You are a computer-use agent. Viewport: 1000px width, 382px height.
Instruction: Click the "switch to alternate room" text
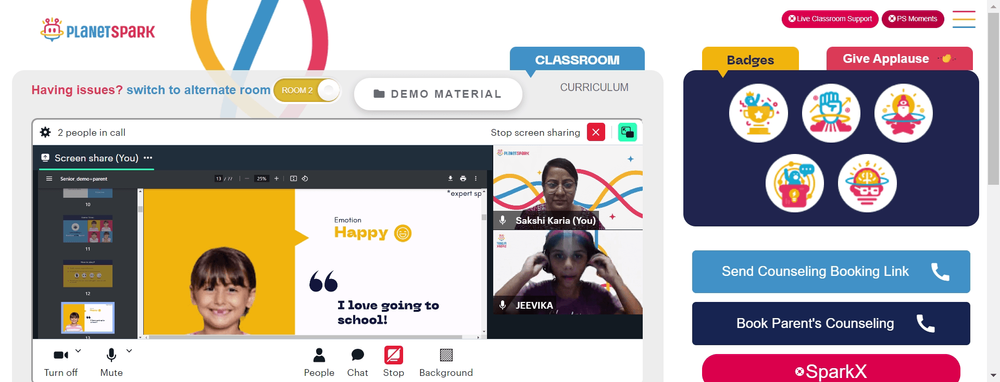coord(198,90)
